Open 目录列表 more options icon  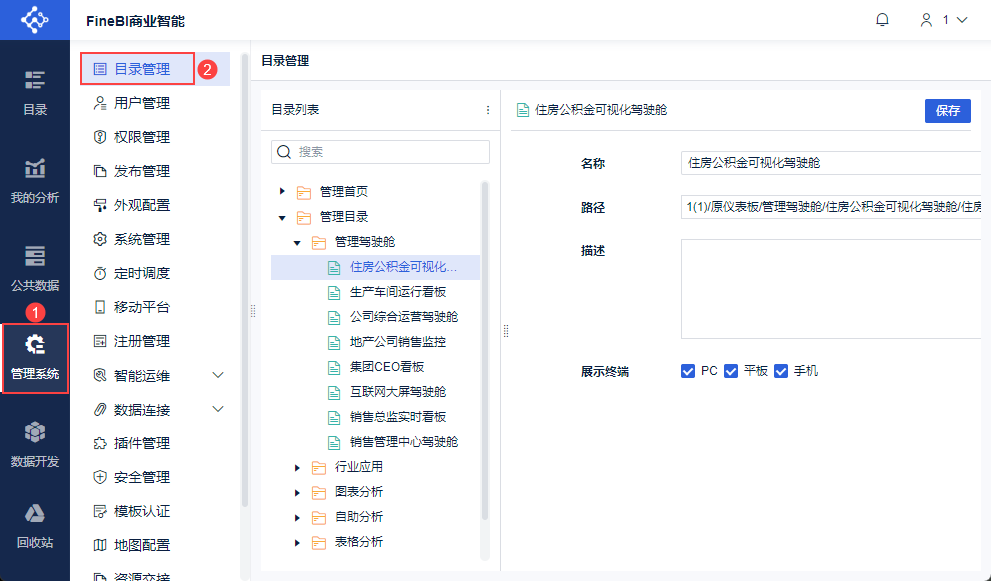point(488,110)
